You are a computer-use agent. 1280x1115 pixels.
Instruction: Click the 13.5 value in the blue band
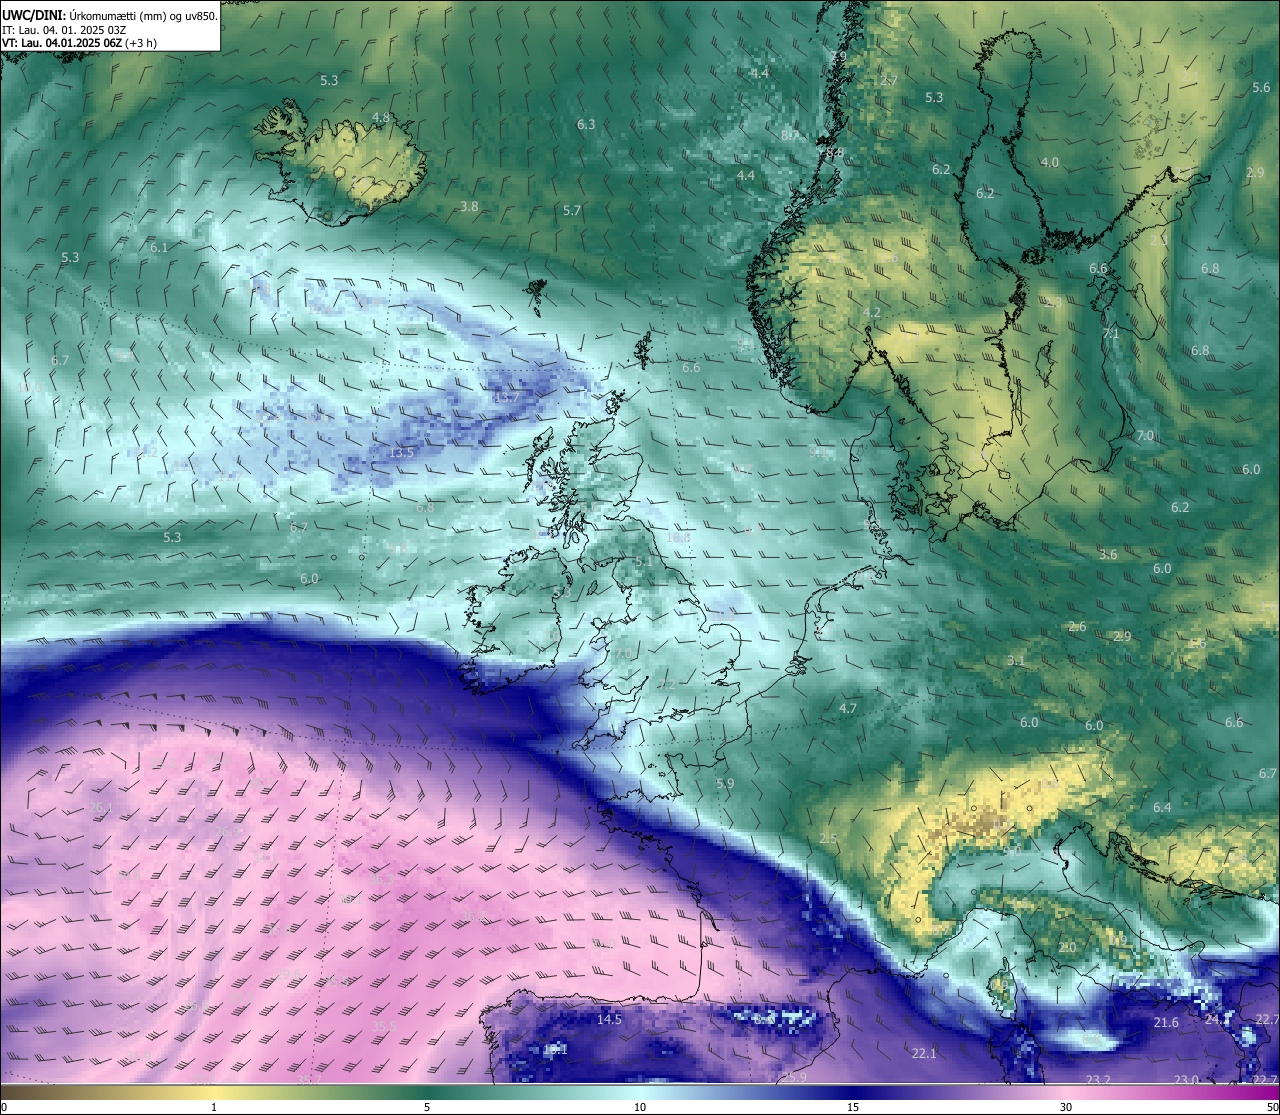401,452
